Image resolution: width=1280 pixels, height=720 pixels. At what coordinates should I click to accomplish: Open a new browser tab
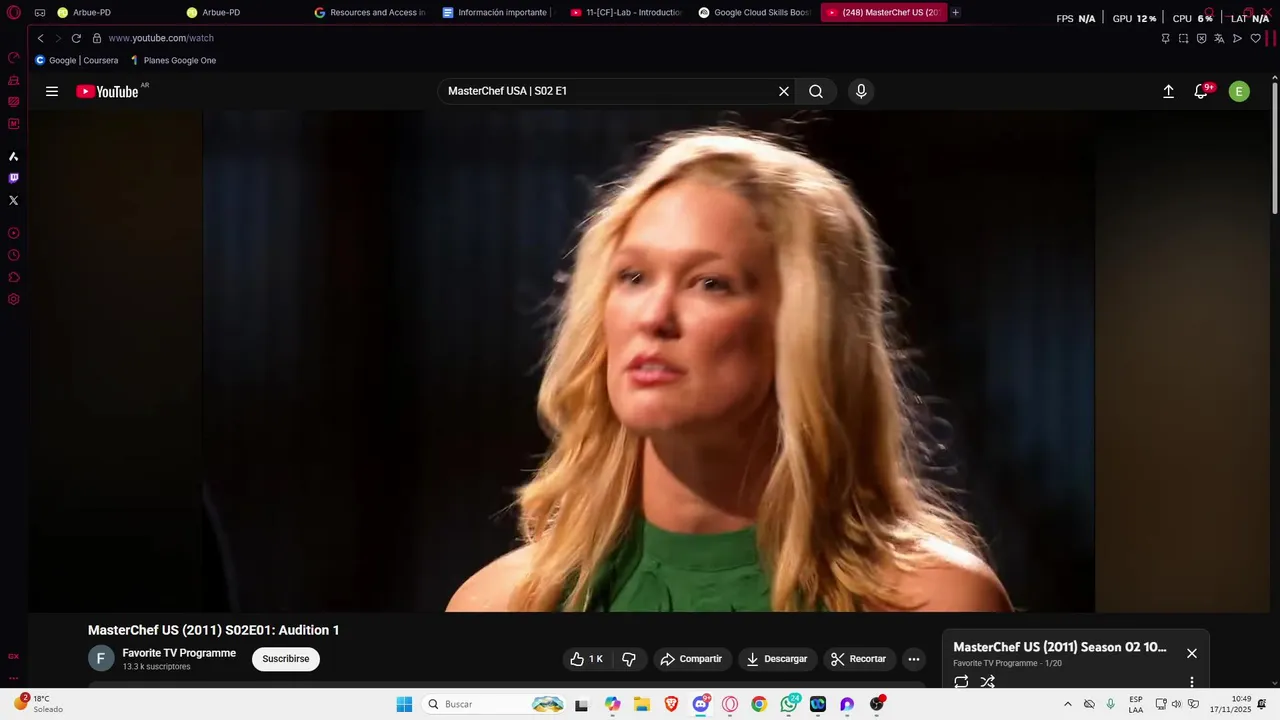point(956,13)
